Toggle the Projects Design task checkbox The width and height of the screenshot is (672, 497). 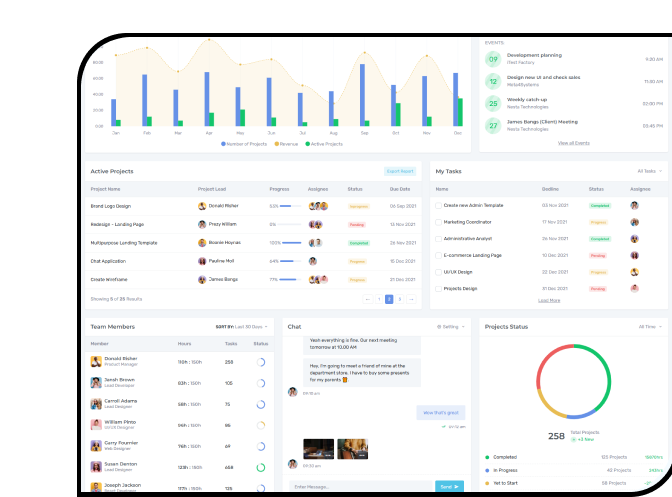click(437, 288)
